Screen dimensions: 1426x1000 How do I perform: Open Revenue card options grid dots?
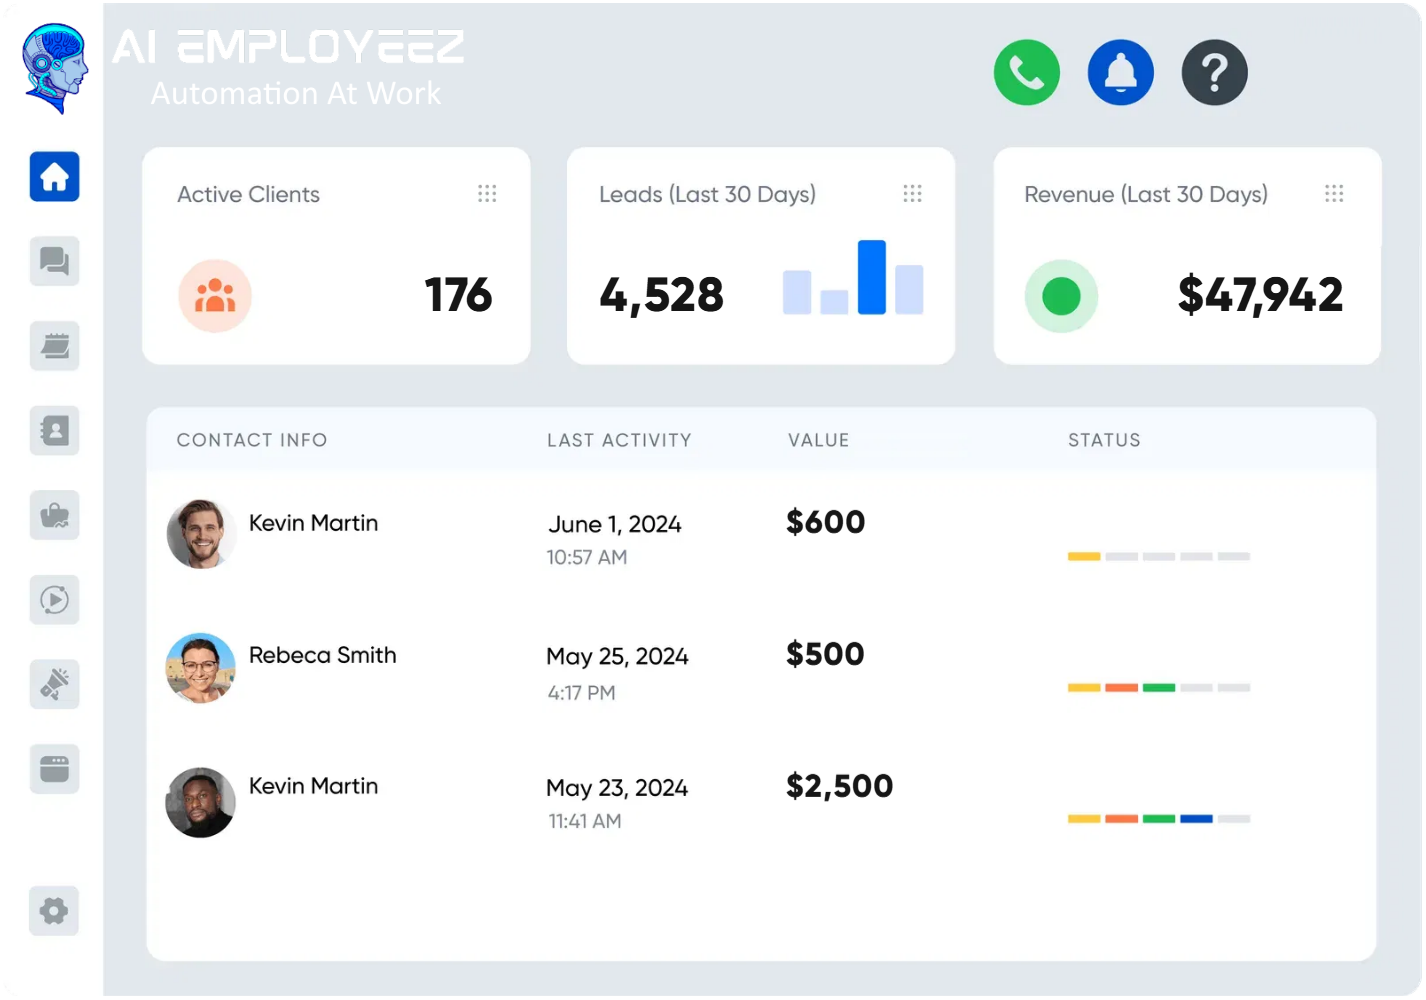click(x=1334, y=194)
